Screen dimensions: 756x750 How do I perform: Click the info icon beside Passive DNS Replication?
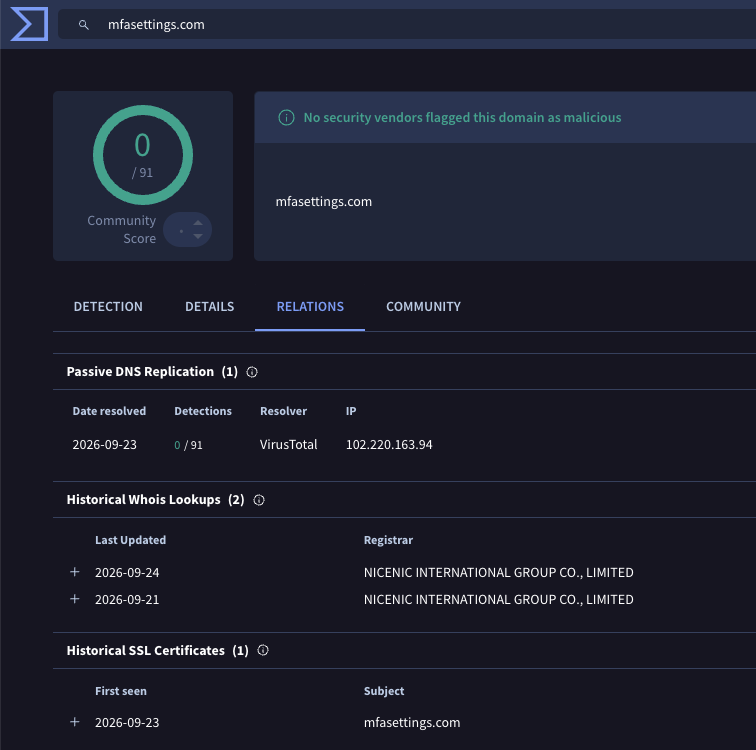[252, 372]
